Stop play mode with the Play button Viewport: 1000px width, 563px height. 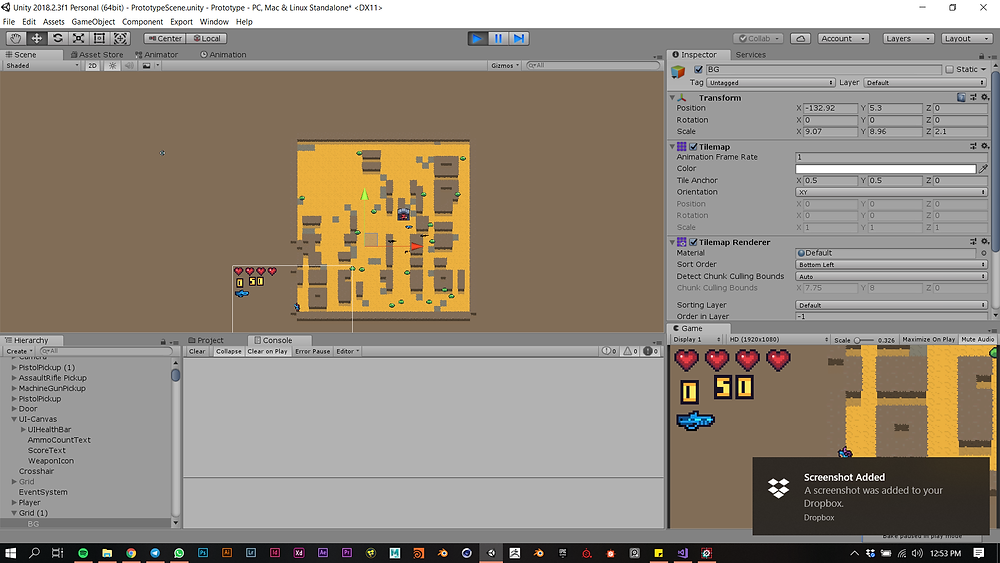pos(476,38)
